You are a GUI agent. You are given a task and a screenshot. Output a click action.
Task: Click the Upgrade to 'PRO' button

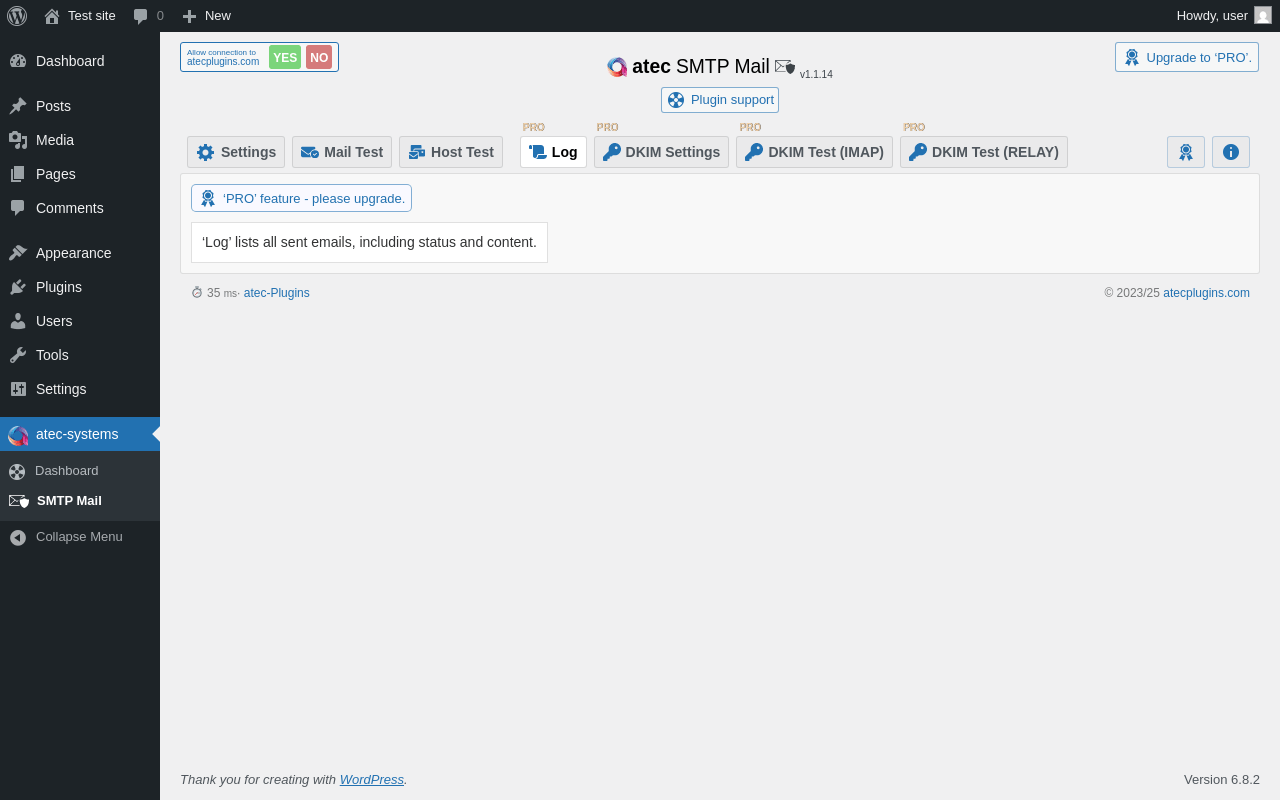click(x=1187, y=57)
